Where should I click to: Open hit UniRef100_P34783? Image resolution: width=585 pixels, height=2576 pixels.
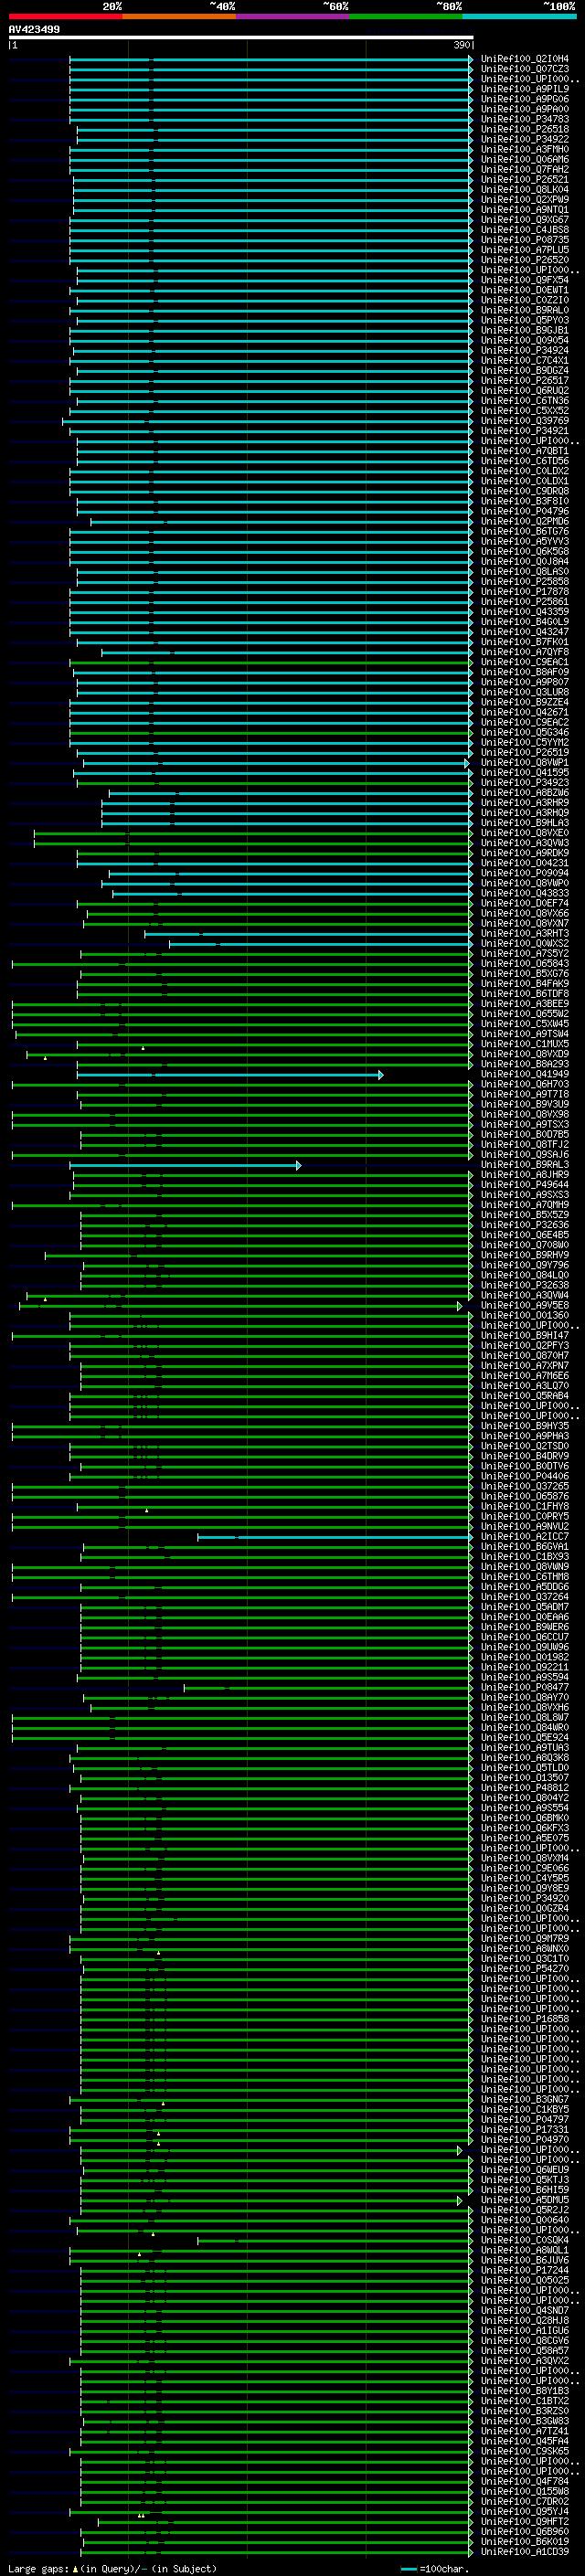pyautogui.click(x=525, y=119)
